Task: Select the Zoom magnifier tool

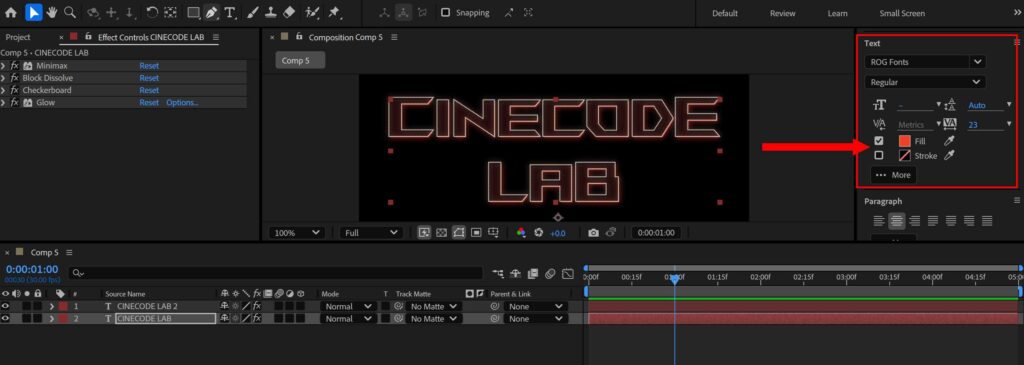Action: (69, 12)
